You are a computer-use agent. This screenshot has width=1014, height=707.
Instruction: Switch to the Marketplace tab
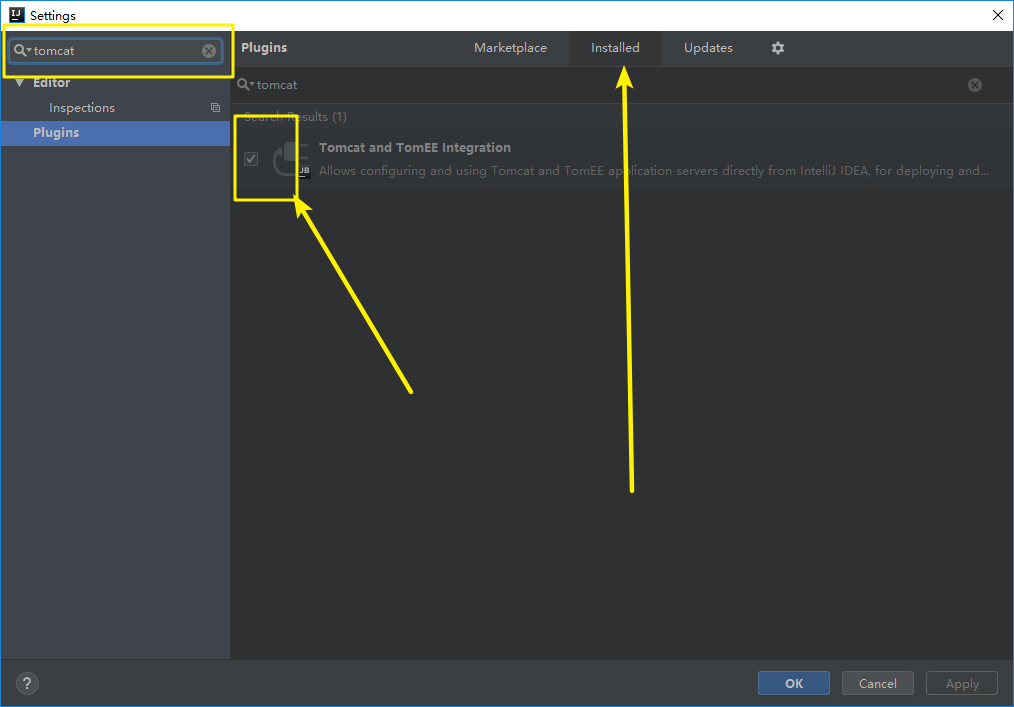pos(510,48)
